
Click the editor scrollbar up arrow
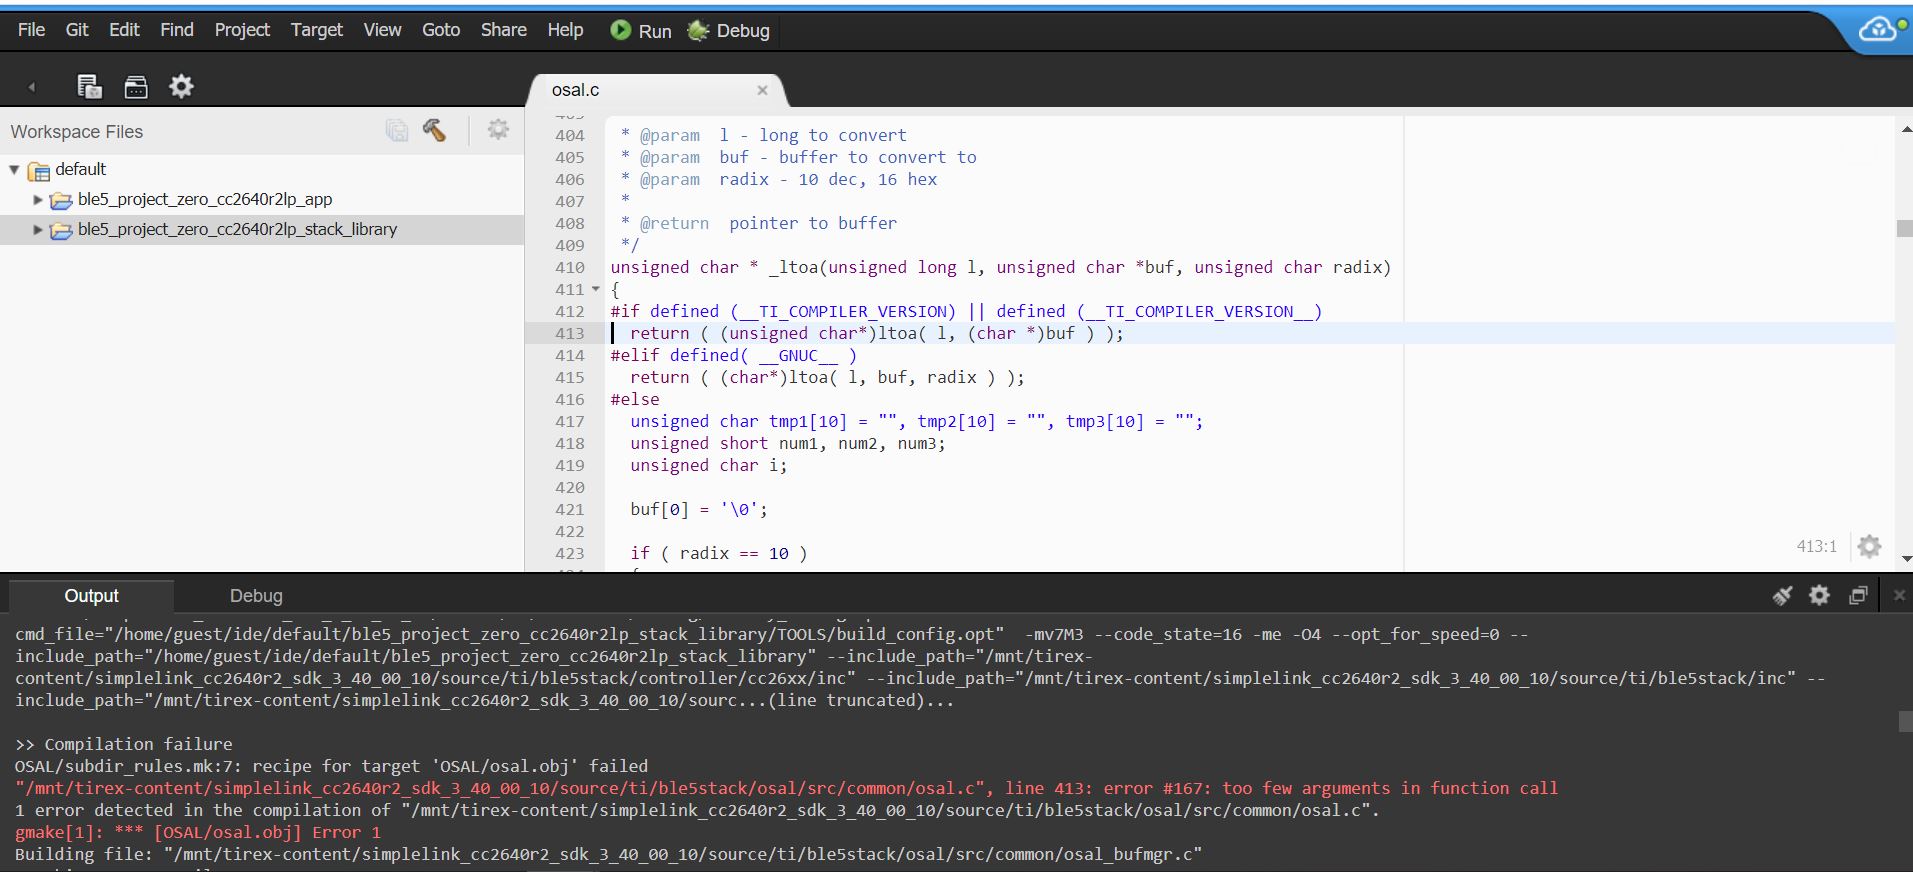[x=1905, y=129]
